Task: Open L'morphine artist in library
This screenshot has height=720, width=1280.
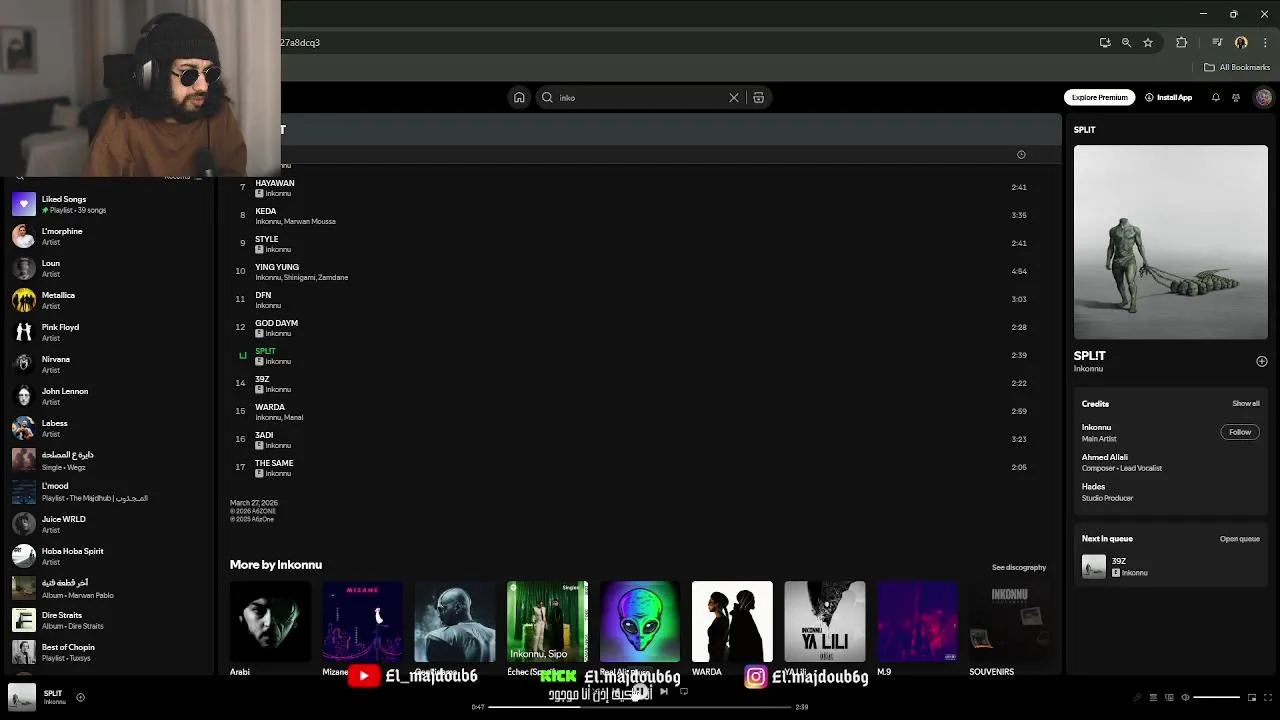Action: tap(110, 236)
